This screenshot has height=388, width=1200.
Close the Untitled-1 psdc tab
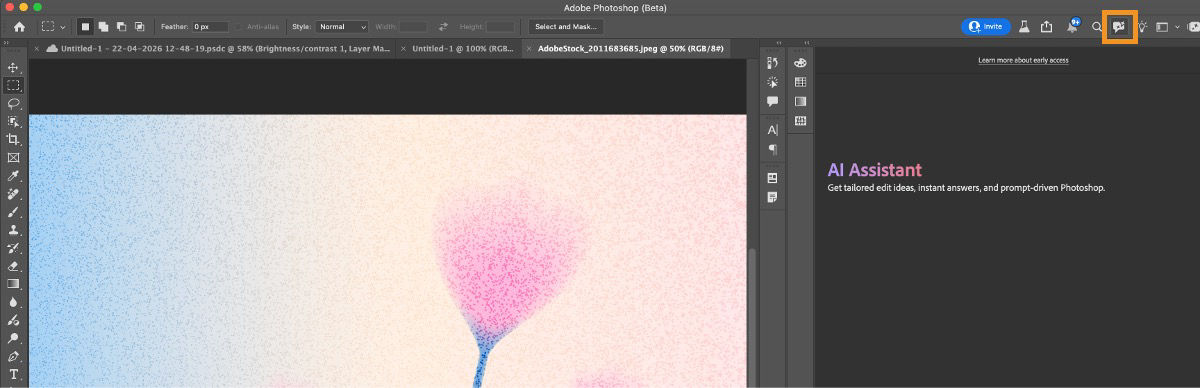(38, 48)
